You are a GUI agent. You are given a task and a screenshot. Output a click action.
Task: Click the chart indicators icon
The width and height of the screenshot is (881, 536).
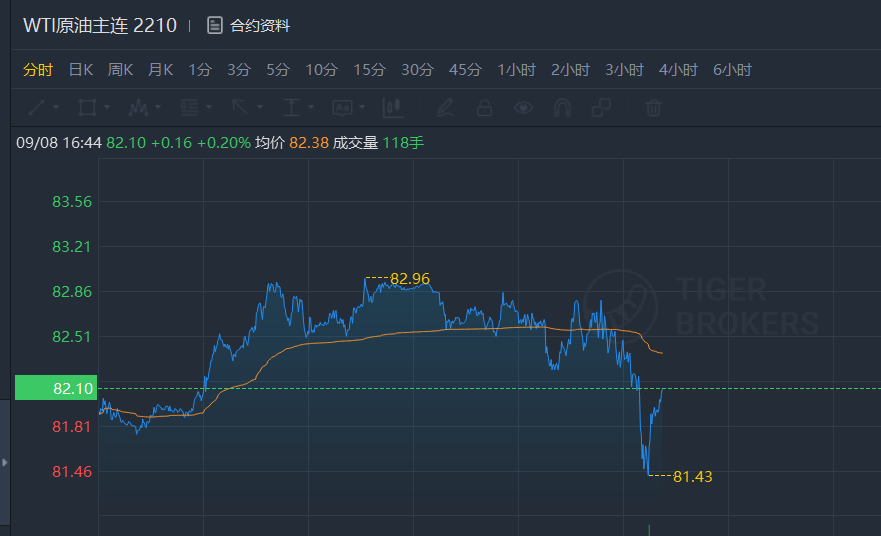tap(393, 107)
